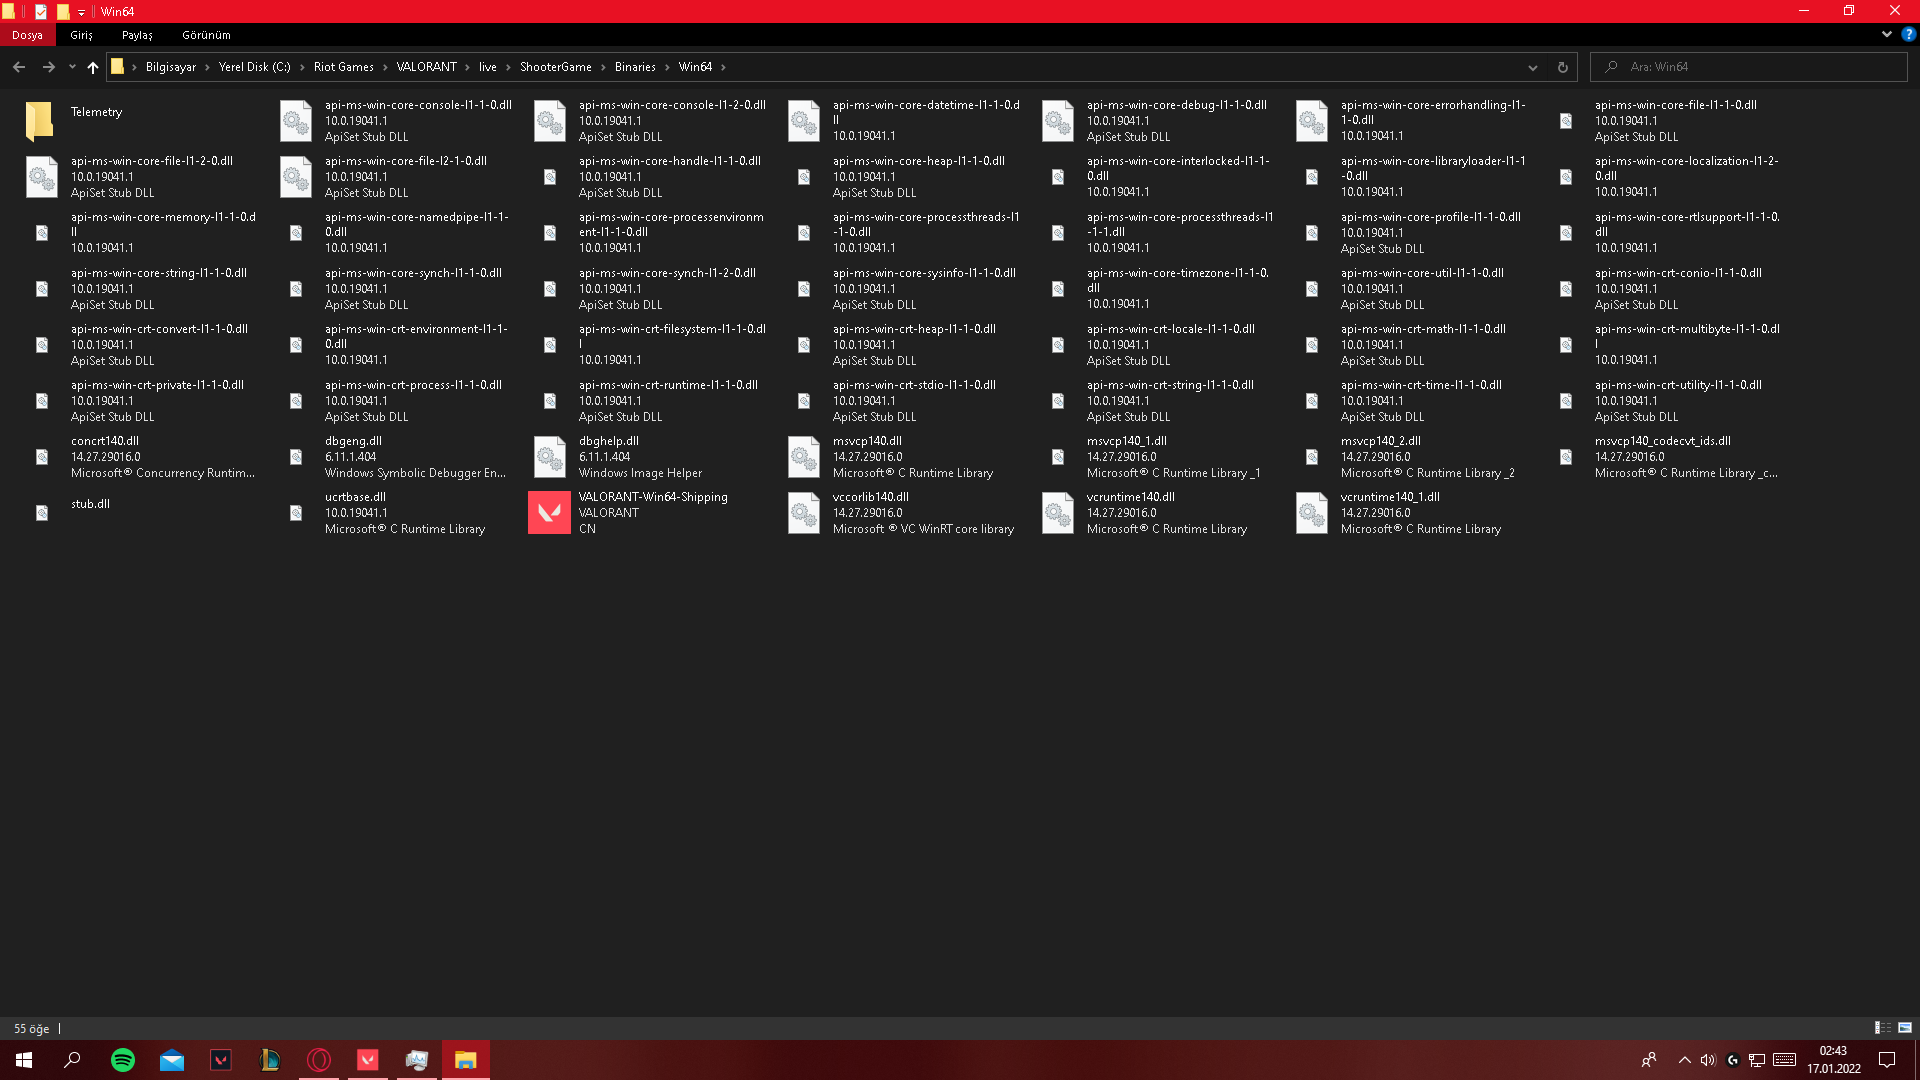This screenshot has width=1920, height=1080.
Task: Select the vccorlib140.dll file icon
Action: [x=803, y=513]
